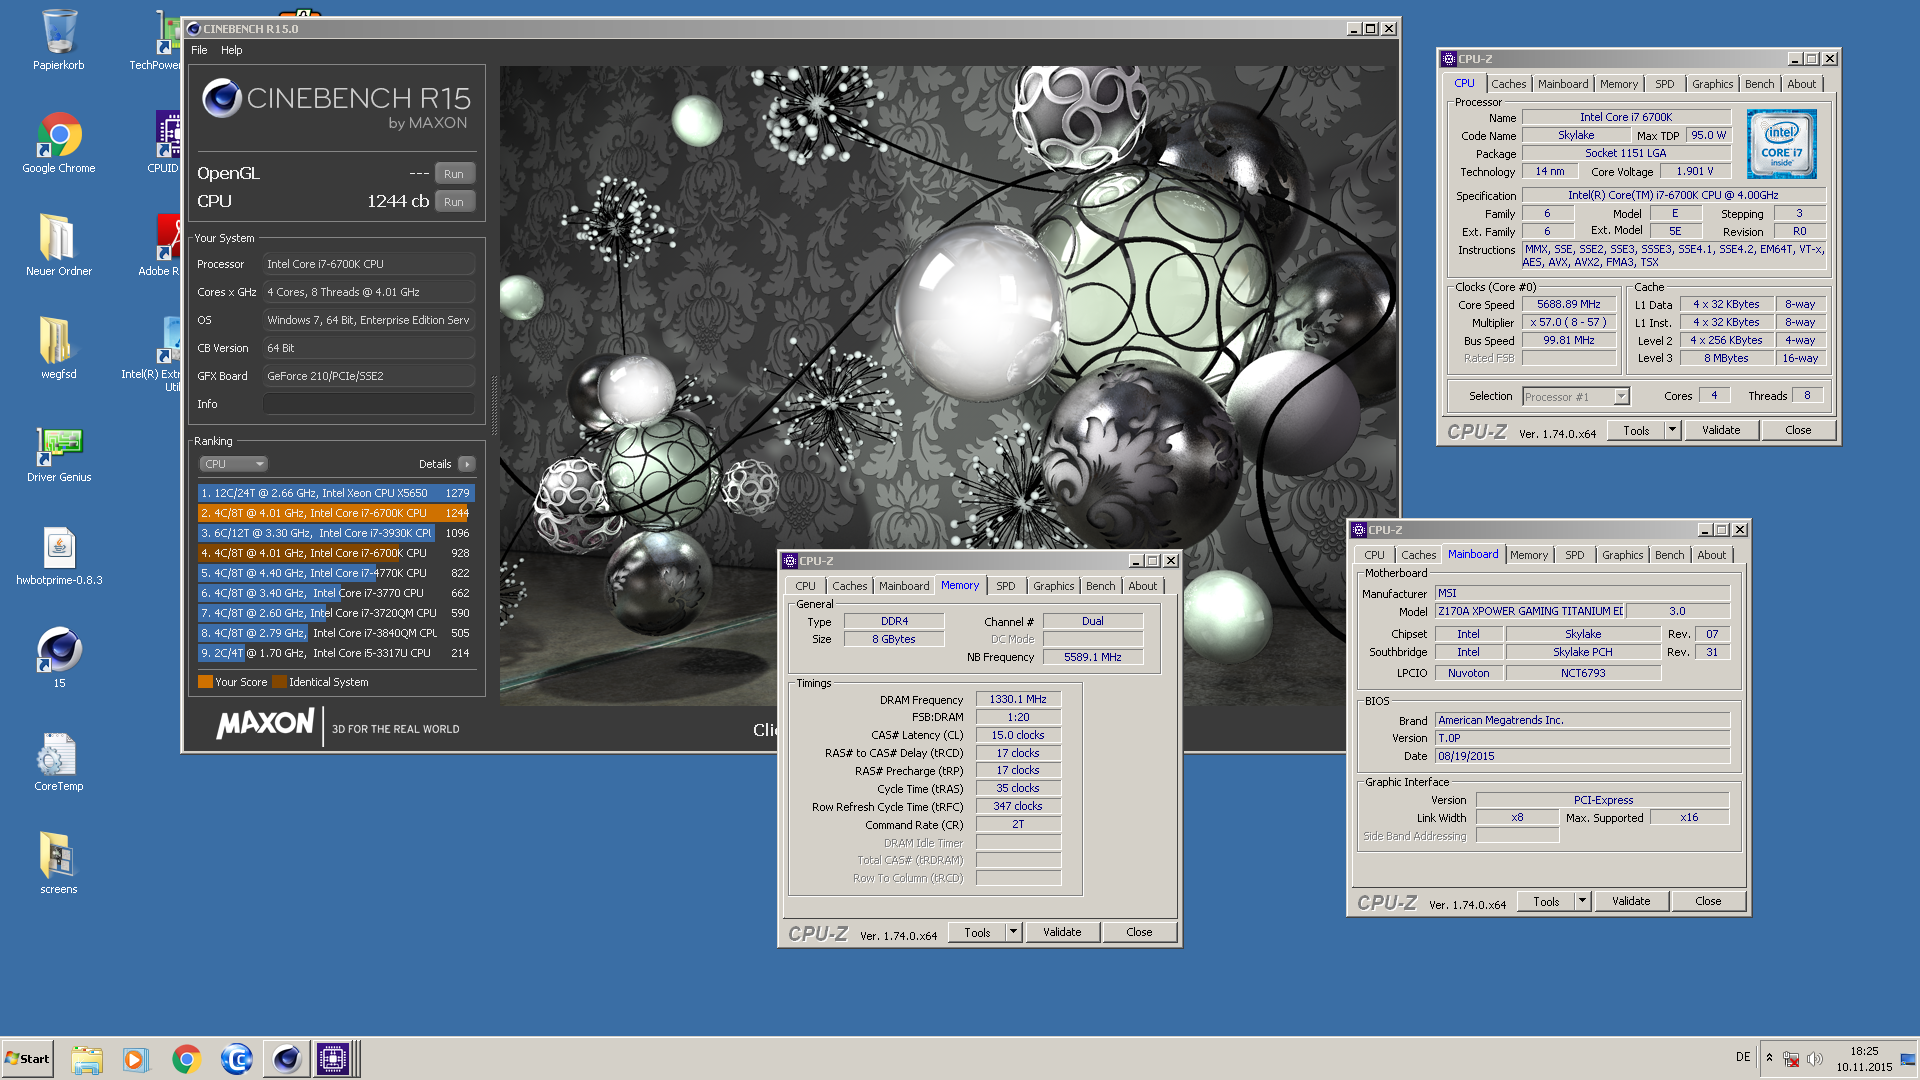Click Validate in the top CPU-Z window
Screen dimensions: 1920x1080
1721,430
